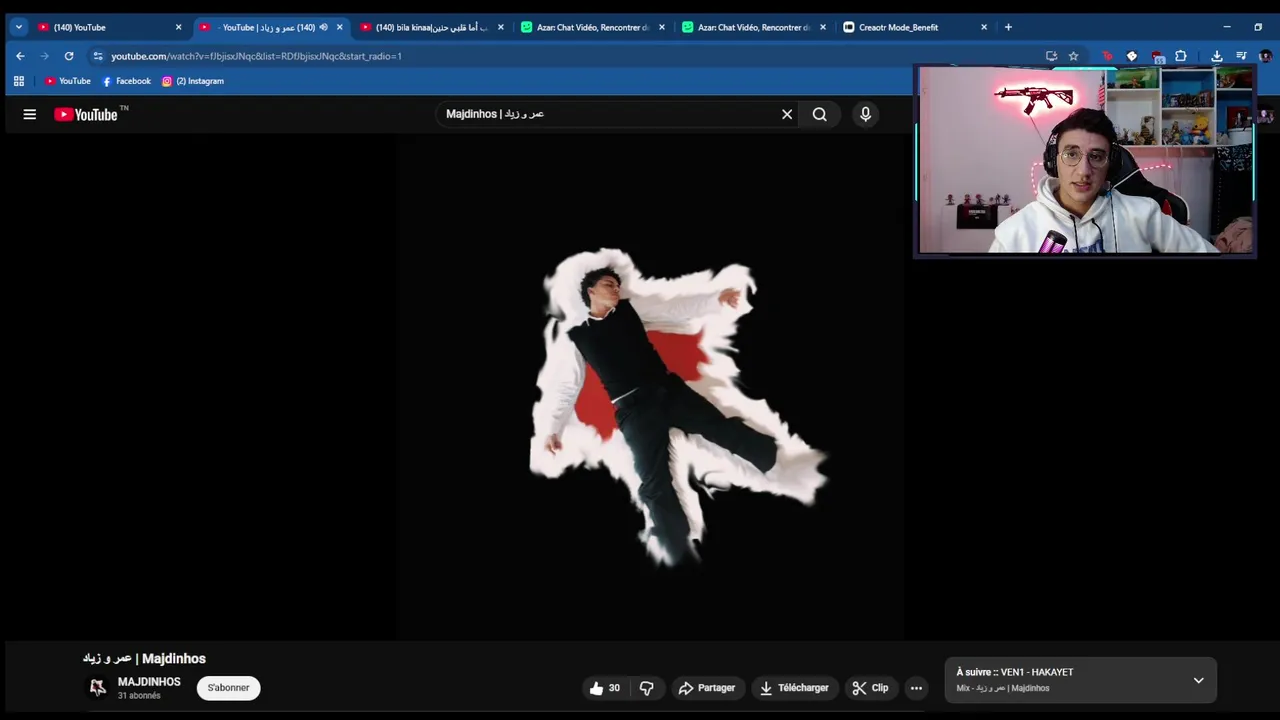Switch to the first Azar Chat Vidéo tab
Image resolution: width=1280 pixels, height=720 pixels.
pos(592,27)
